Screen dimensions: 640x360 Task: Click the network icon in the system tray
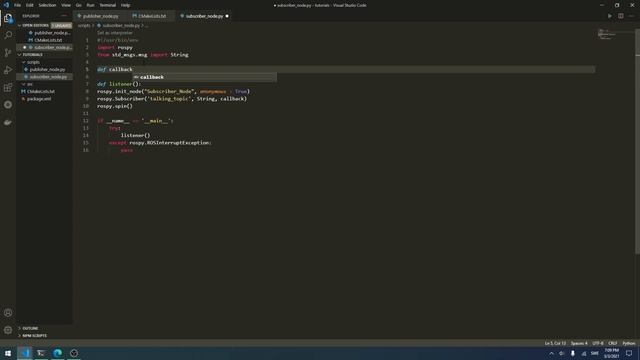[x=584, y=353]
